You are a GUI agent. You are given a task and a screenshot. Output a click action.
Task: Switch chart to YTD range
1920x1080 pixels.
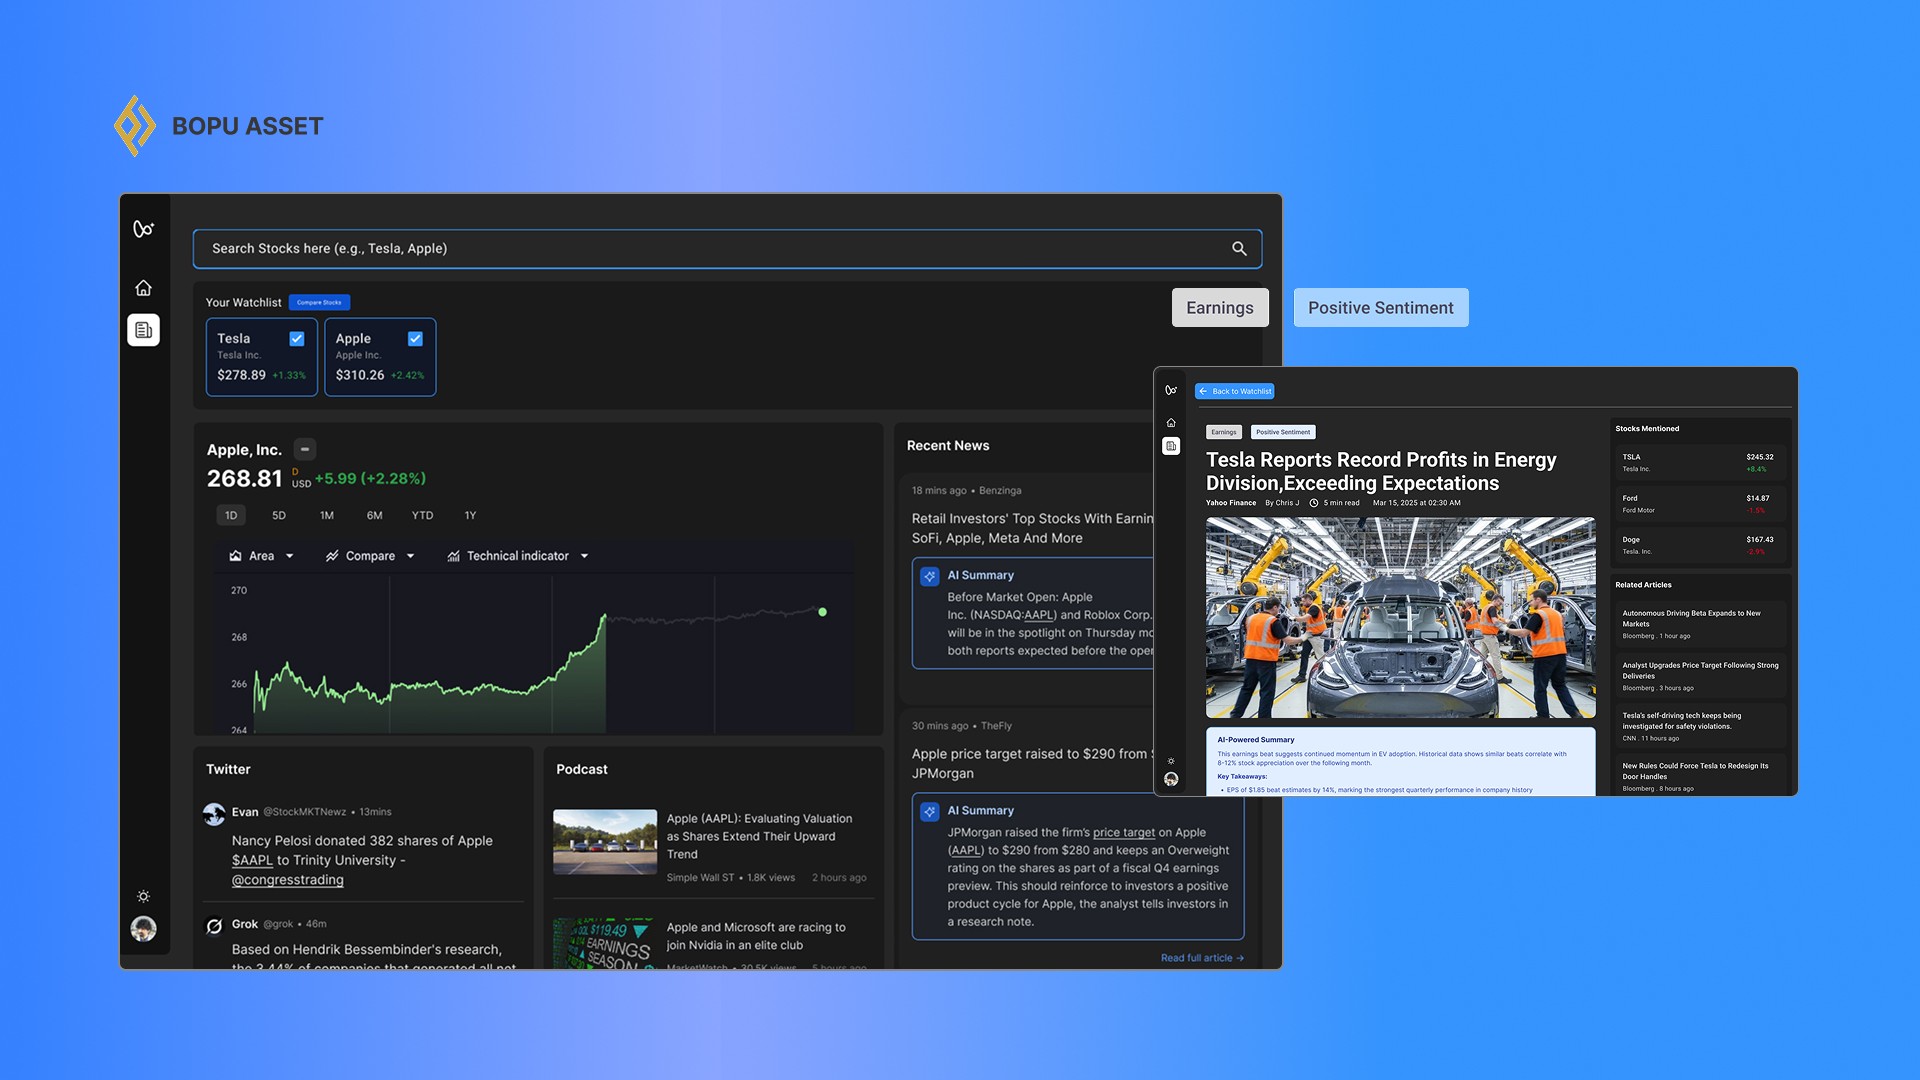pos(422,516)
